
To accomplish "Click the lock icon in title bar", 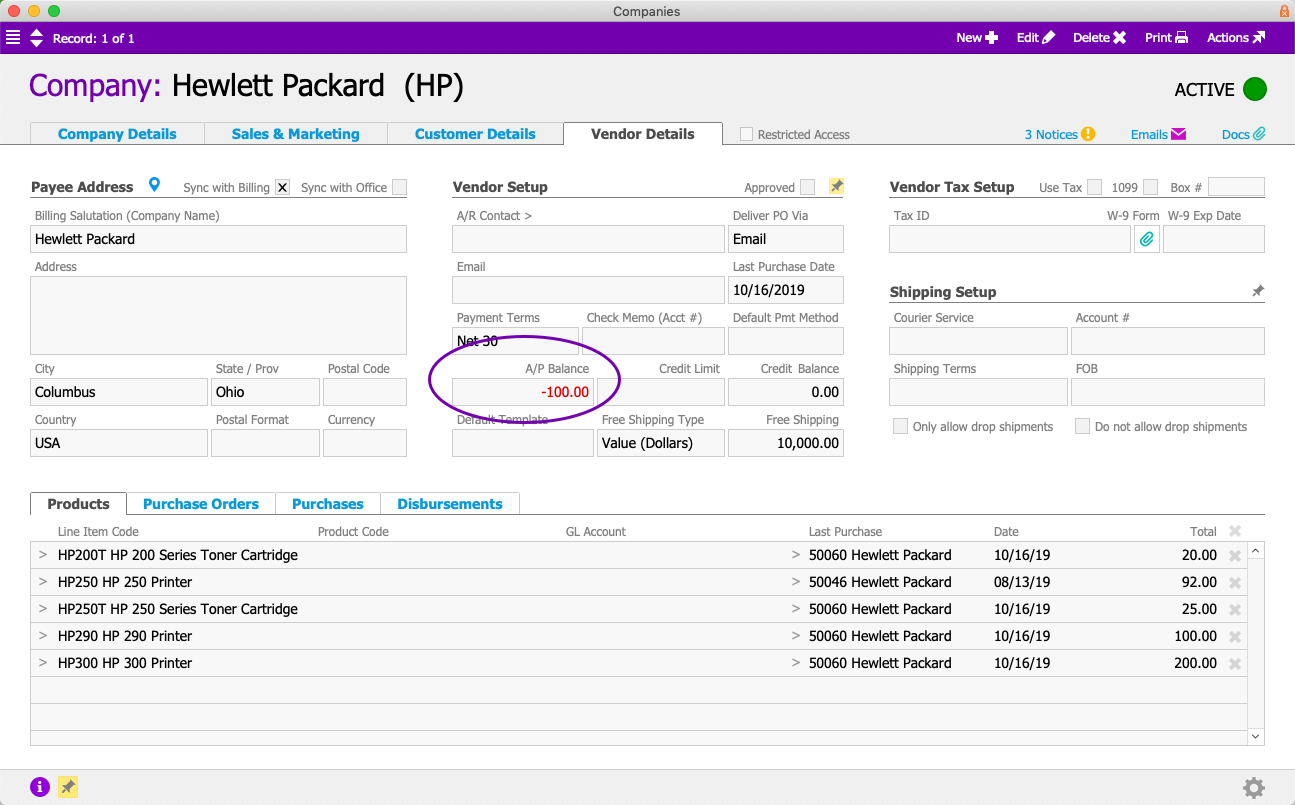I will (x=1284, y=11).
